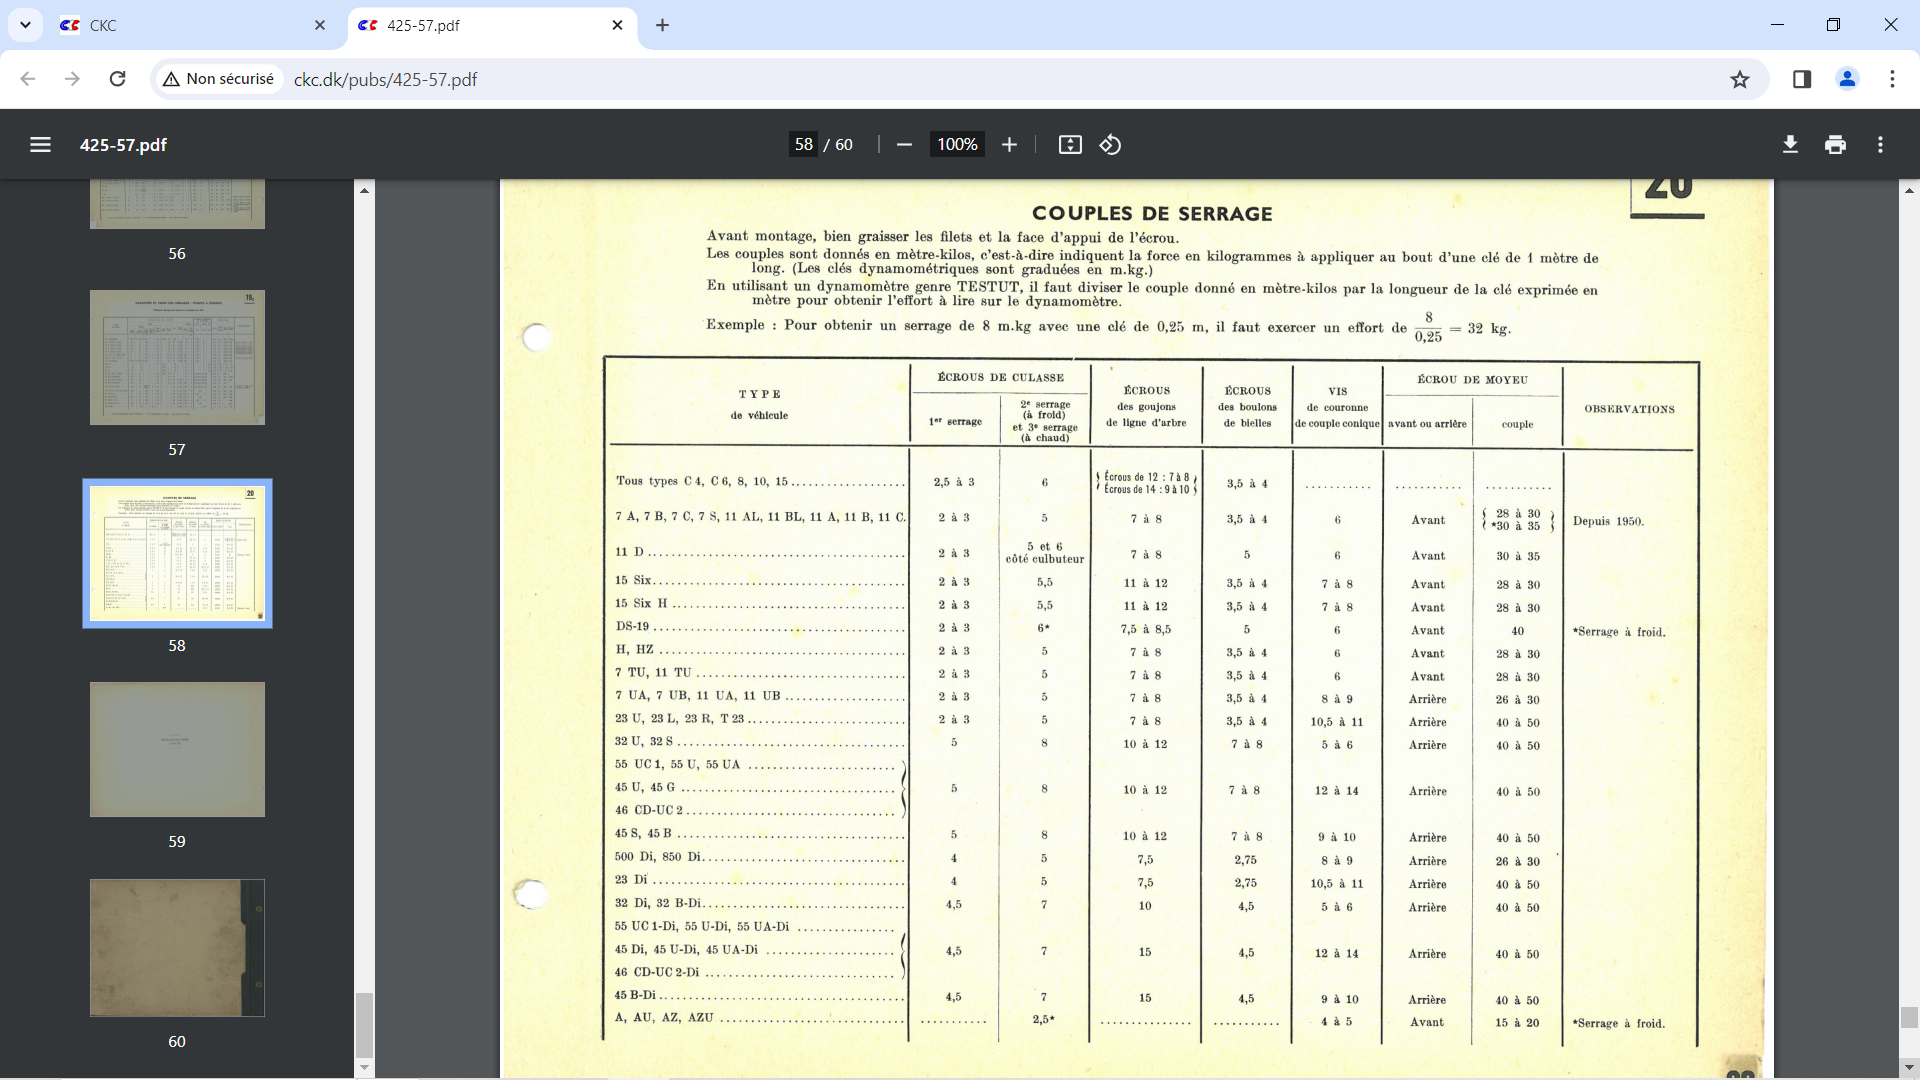Toggle the browser side panel
The image size is (1920, 1080).
point(1802,79)
